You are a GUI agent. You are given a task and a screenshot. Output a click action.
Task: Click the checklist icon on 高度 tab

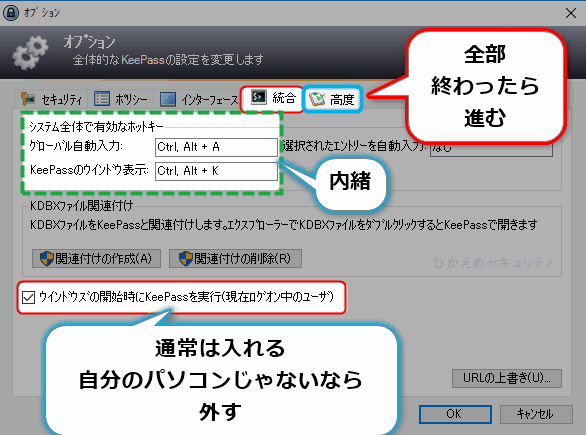[317, 99]
